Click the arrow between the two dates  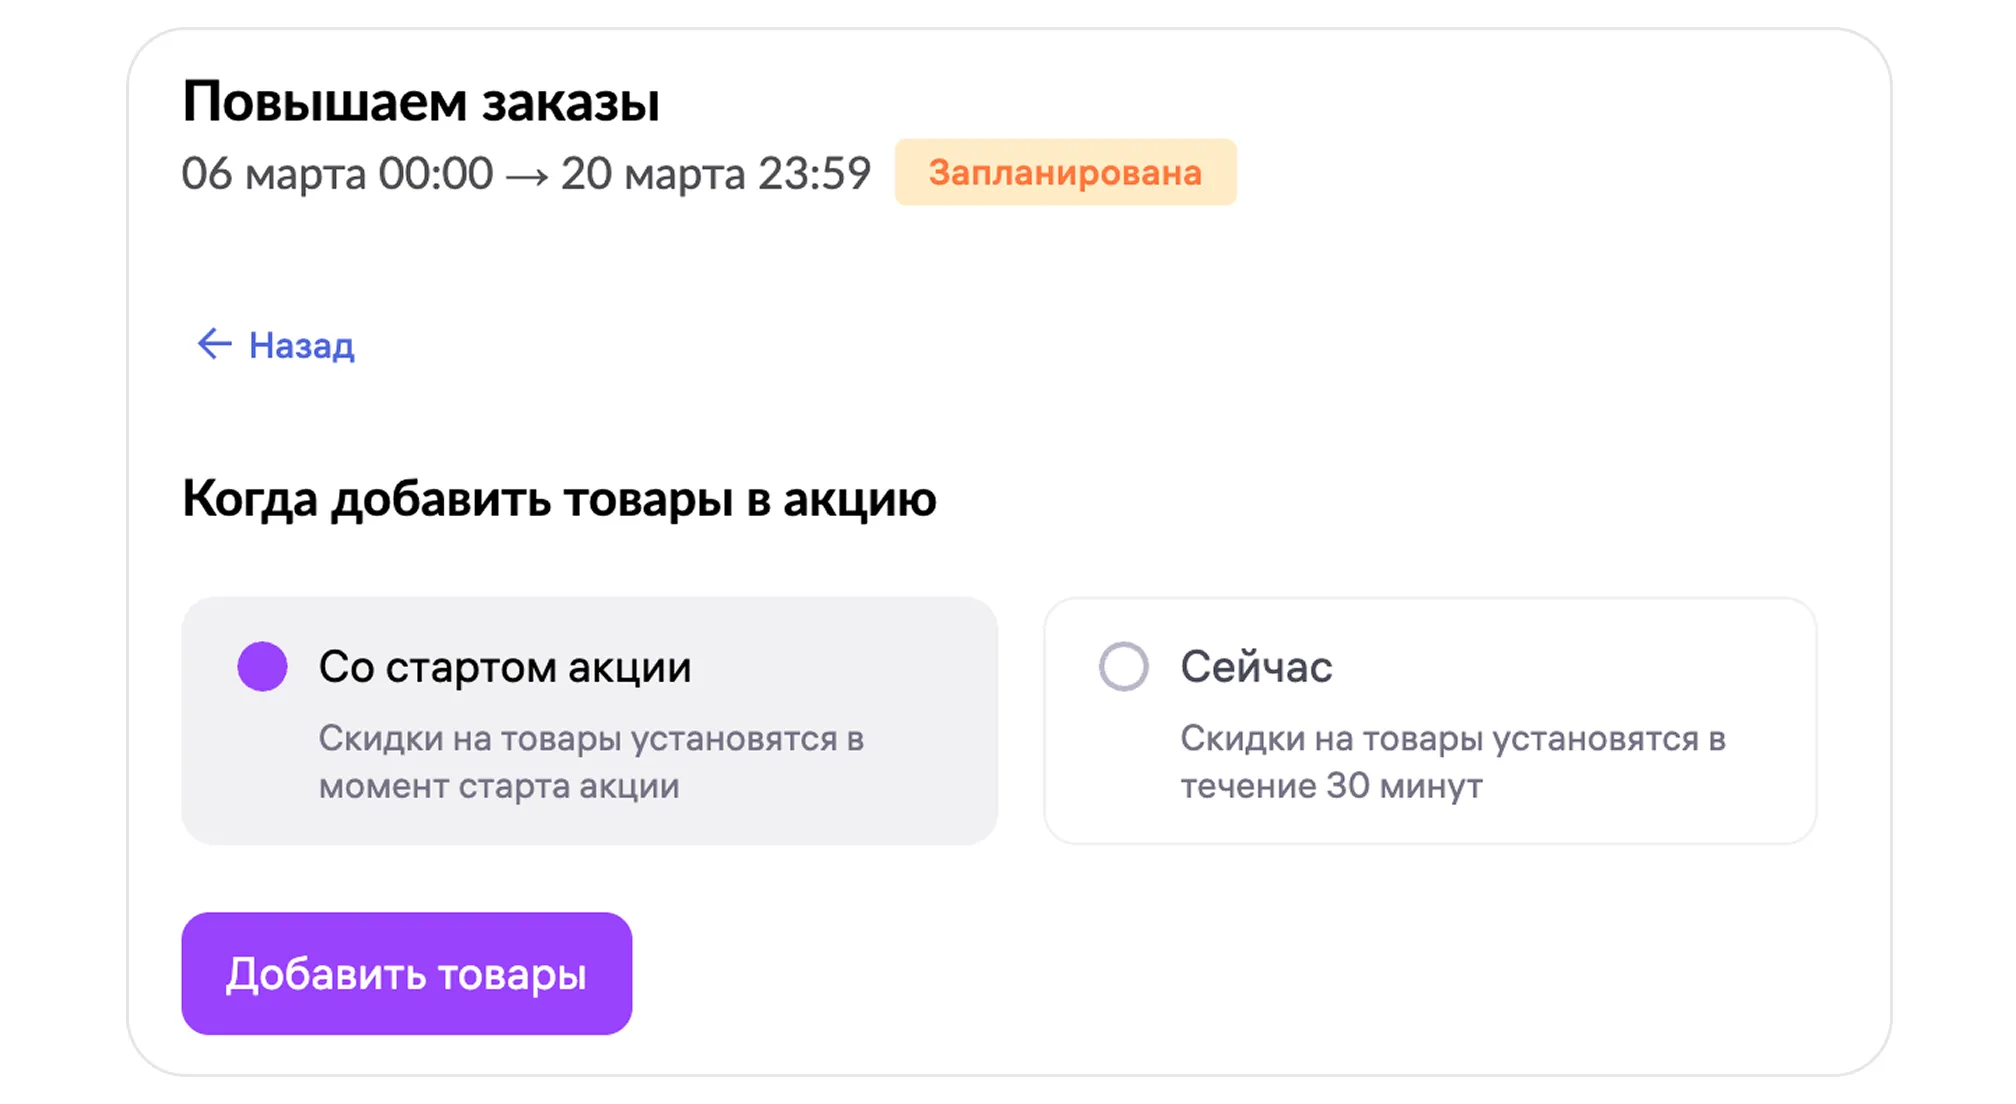click(526, 176)
